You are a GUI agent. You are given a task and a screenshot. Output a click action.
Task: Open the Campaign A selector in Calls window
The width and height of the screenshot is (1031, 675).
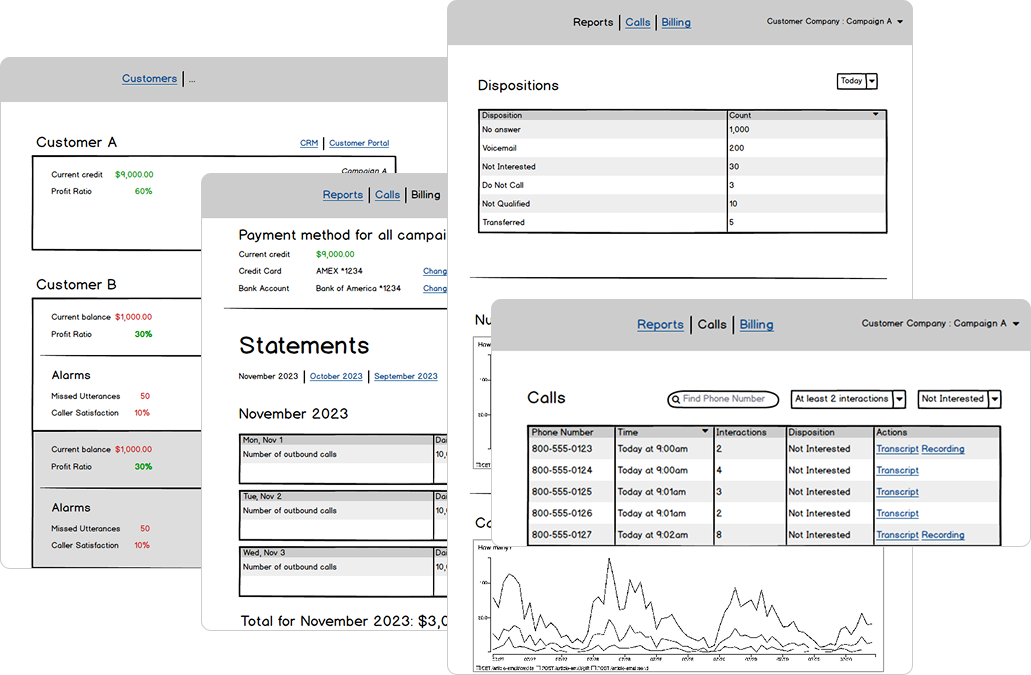pos(1015,324)
